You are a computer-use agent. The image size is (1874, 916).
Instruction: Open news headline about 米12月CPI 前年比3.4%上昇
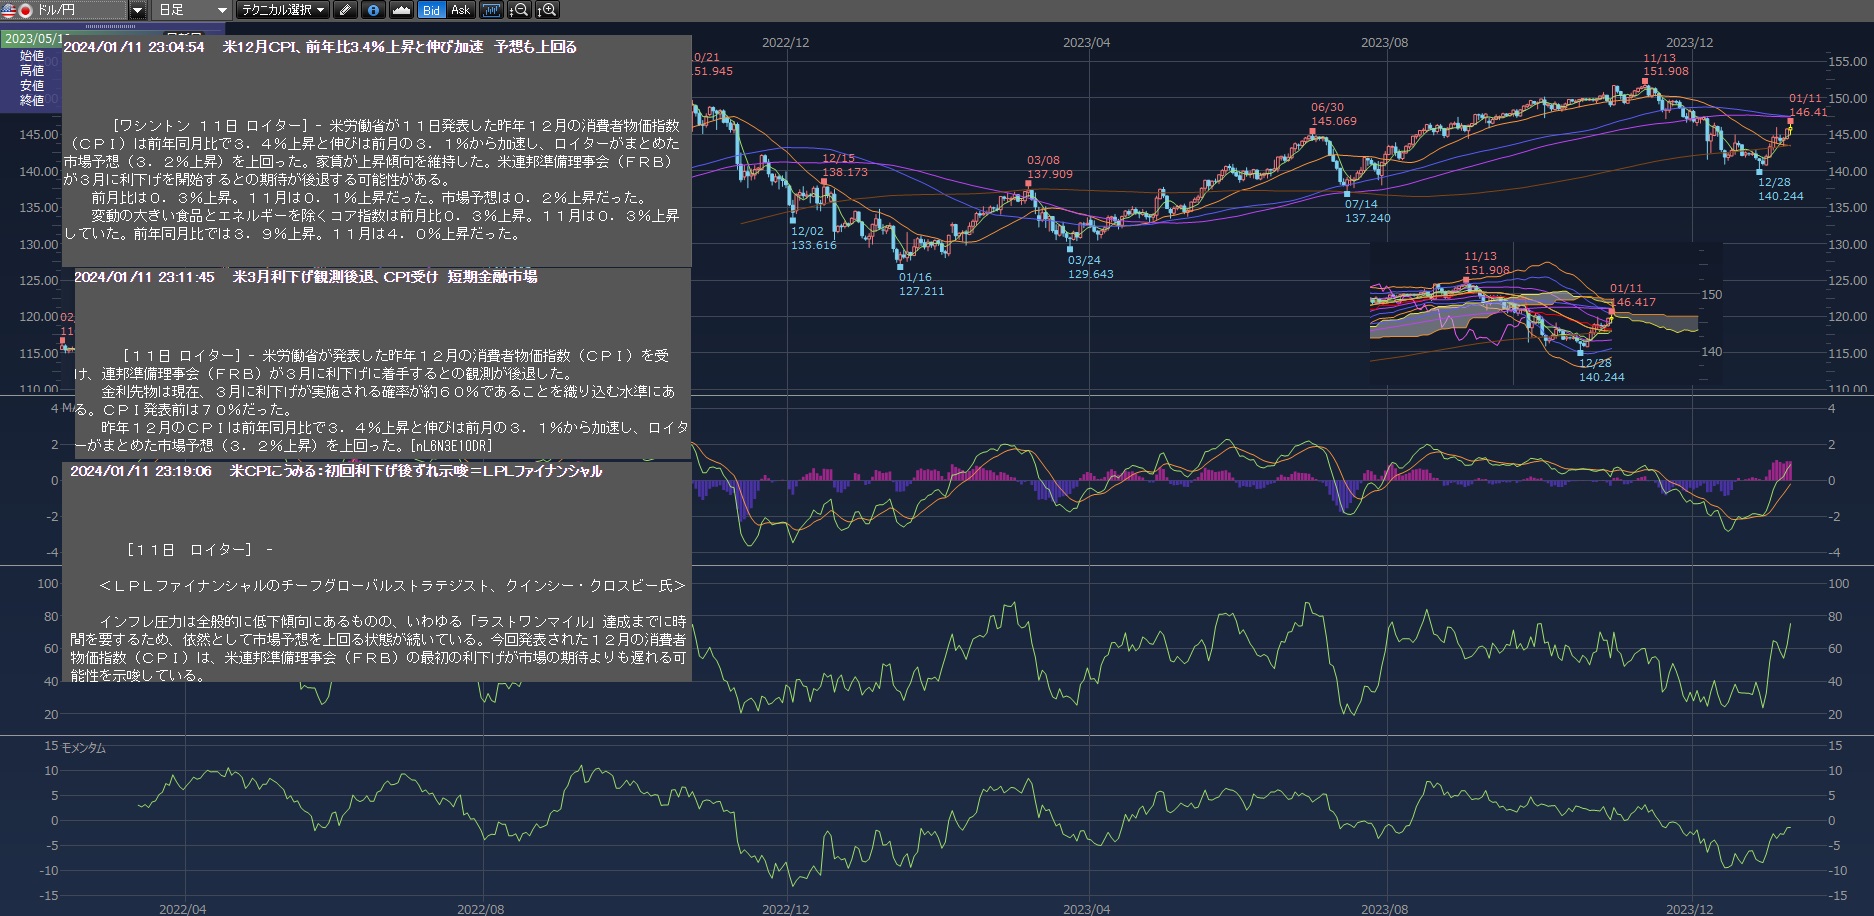399,47
